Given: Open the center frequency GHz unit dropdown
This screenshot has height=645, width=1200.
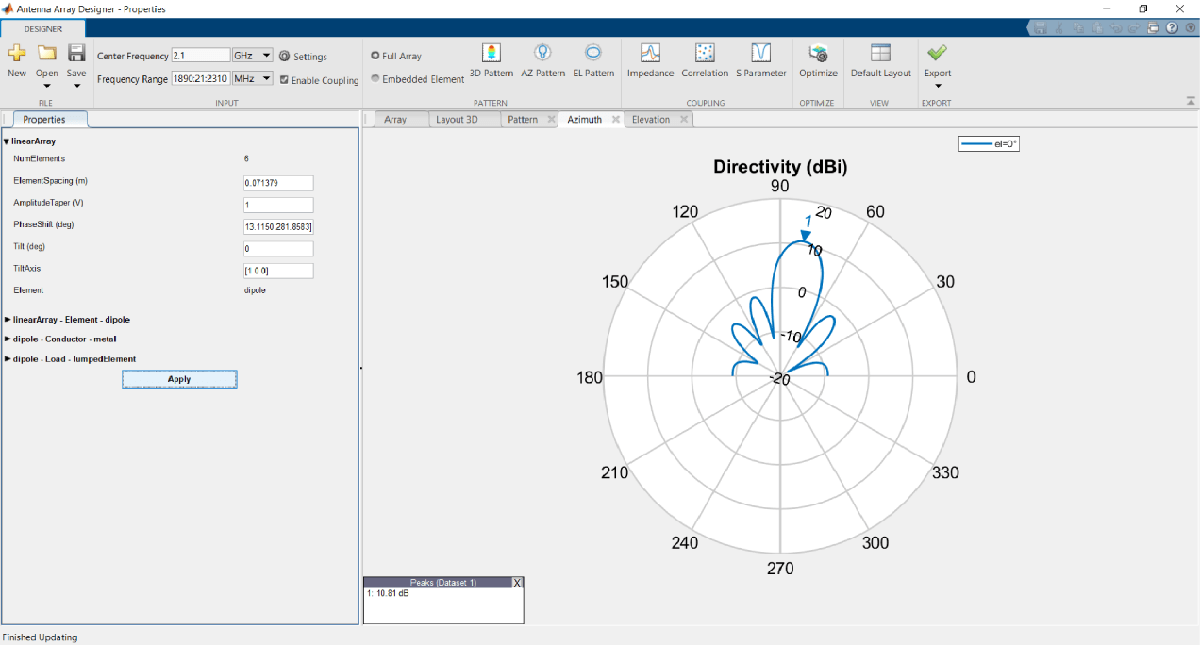Looking at the screenshot, I should coord(253,56).
